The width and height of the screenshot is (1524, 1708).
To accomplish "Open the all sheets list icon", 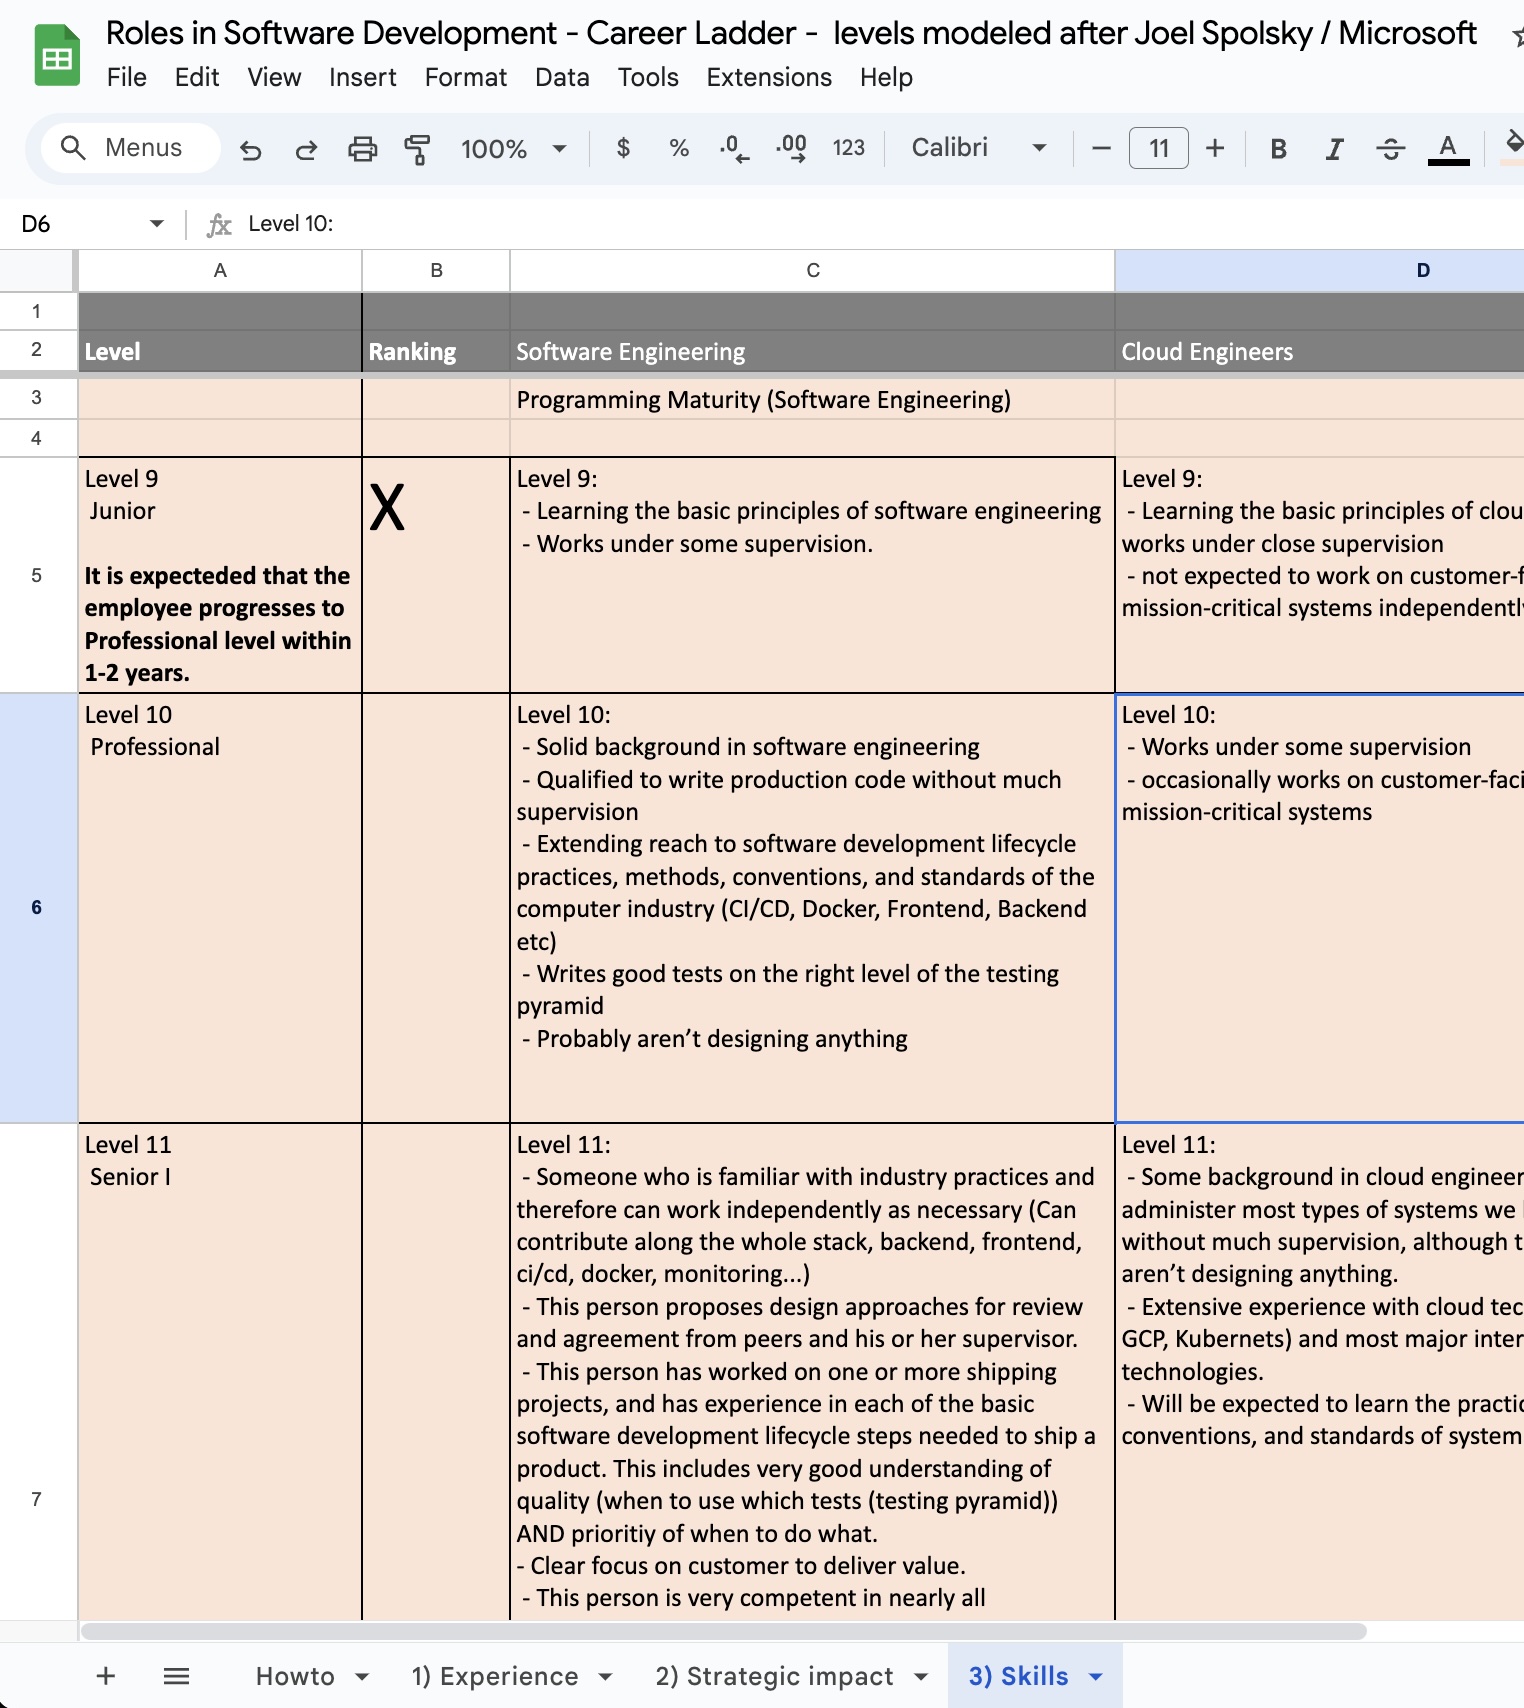I will coord(177,1676).
